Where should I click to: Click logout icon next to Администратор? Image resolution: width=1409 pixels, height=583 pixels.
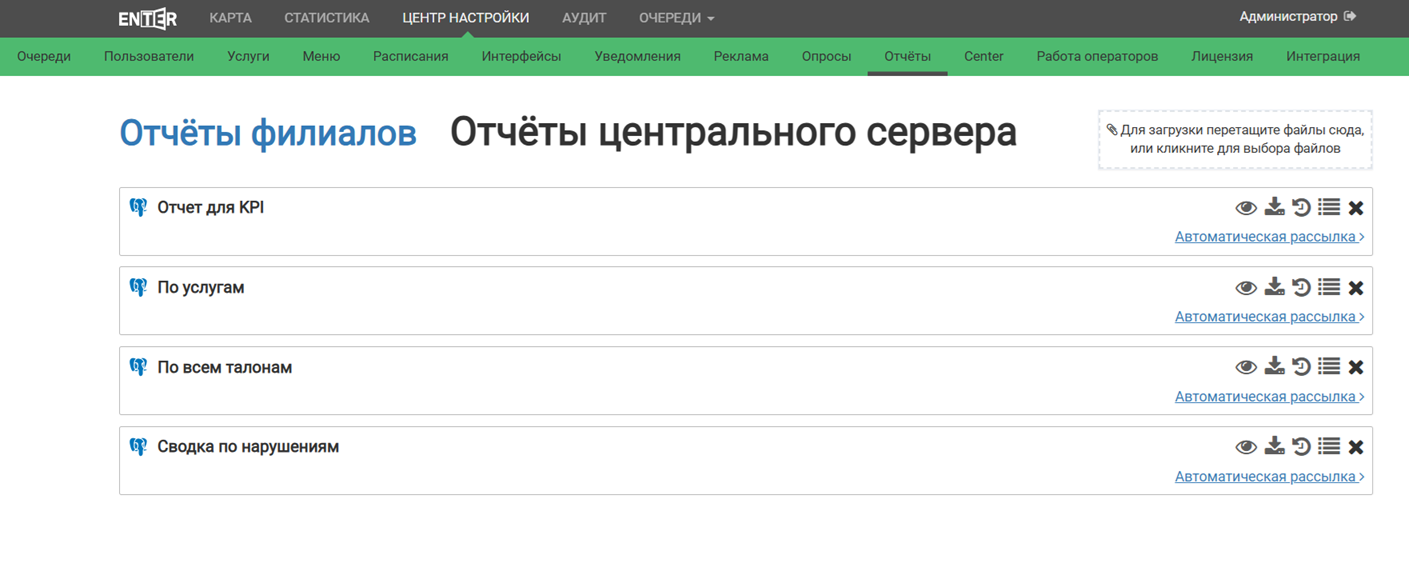pos(1350,17)
